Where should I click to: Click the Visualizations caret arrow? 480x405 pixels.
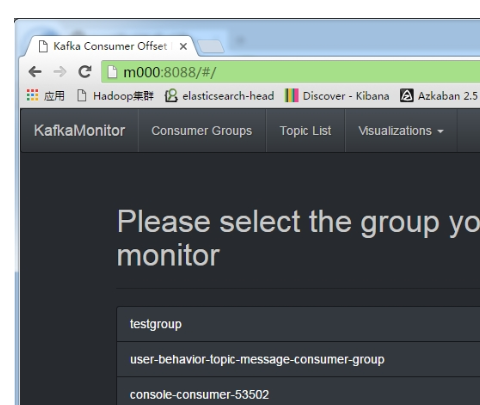(x=440, y=131)
